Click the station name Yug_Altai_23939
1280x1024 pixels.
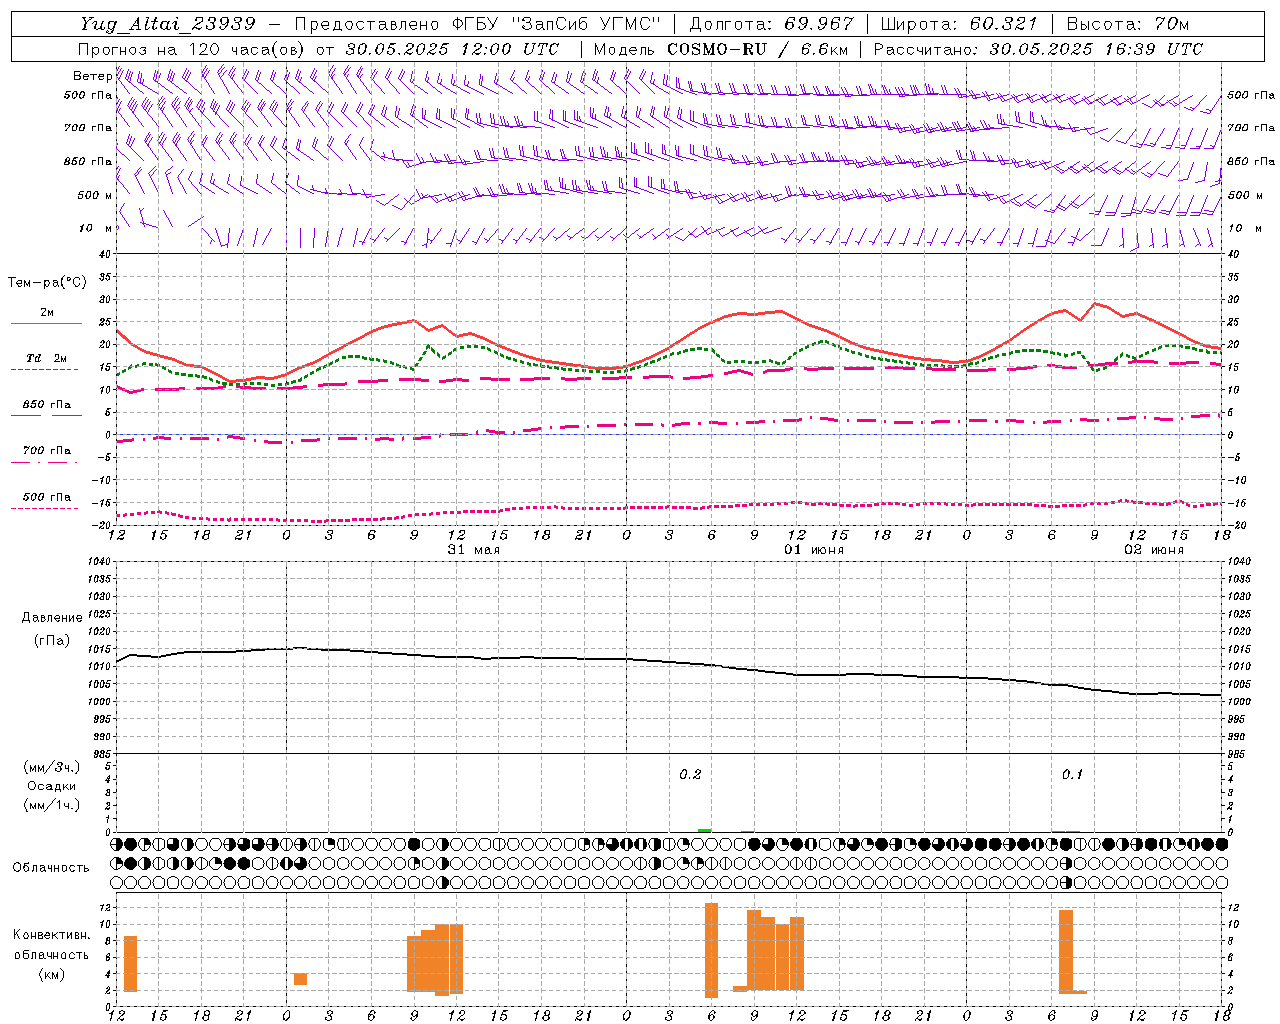pyautogui.click(x=168, y=24)
